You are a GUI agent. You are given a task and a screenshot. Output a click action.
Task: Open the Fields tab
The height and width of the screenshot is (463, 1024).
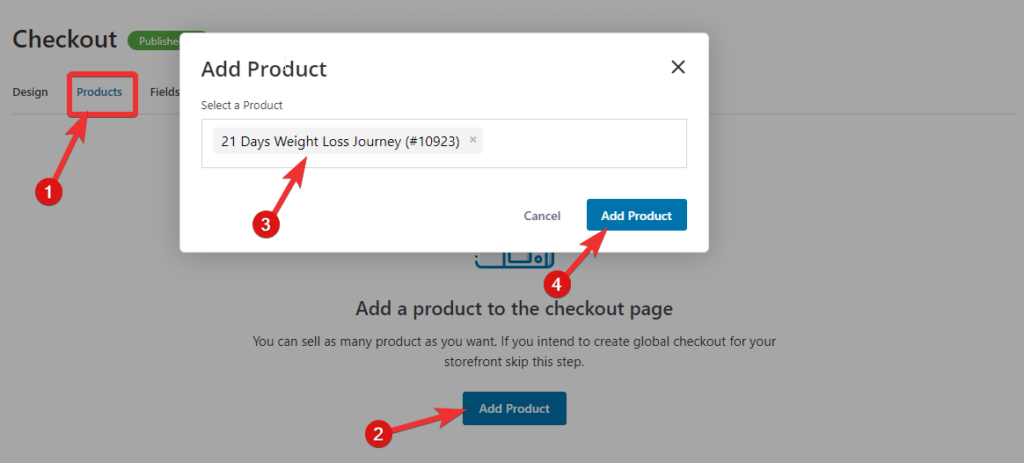click(165, 92)
